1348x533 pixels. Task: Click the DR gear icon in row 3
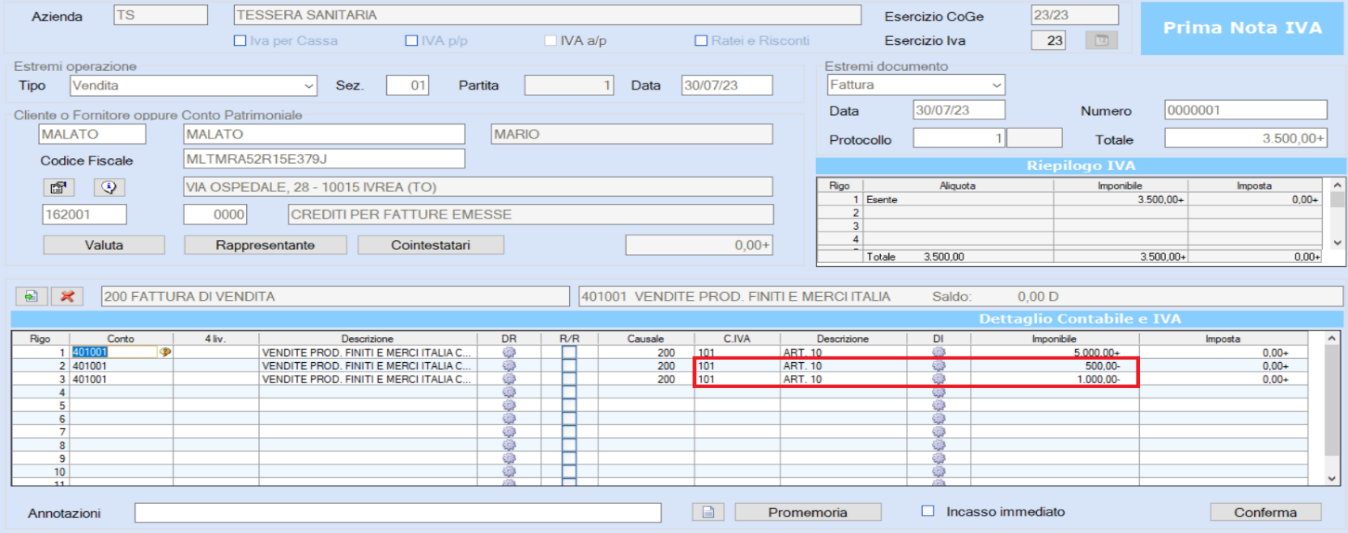click(x=508, y=379)
